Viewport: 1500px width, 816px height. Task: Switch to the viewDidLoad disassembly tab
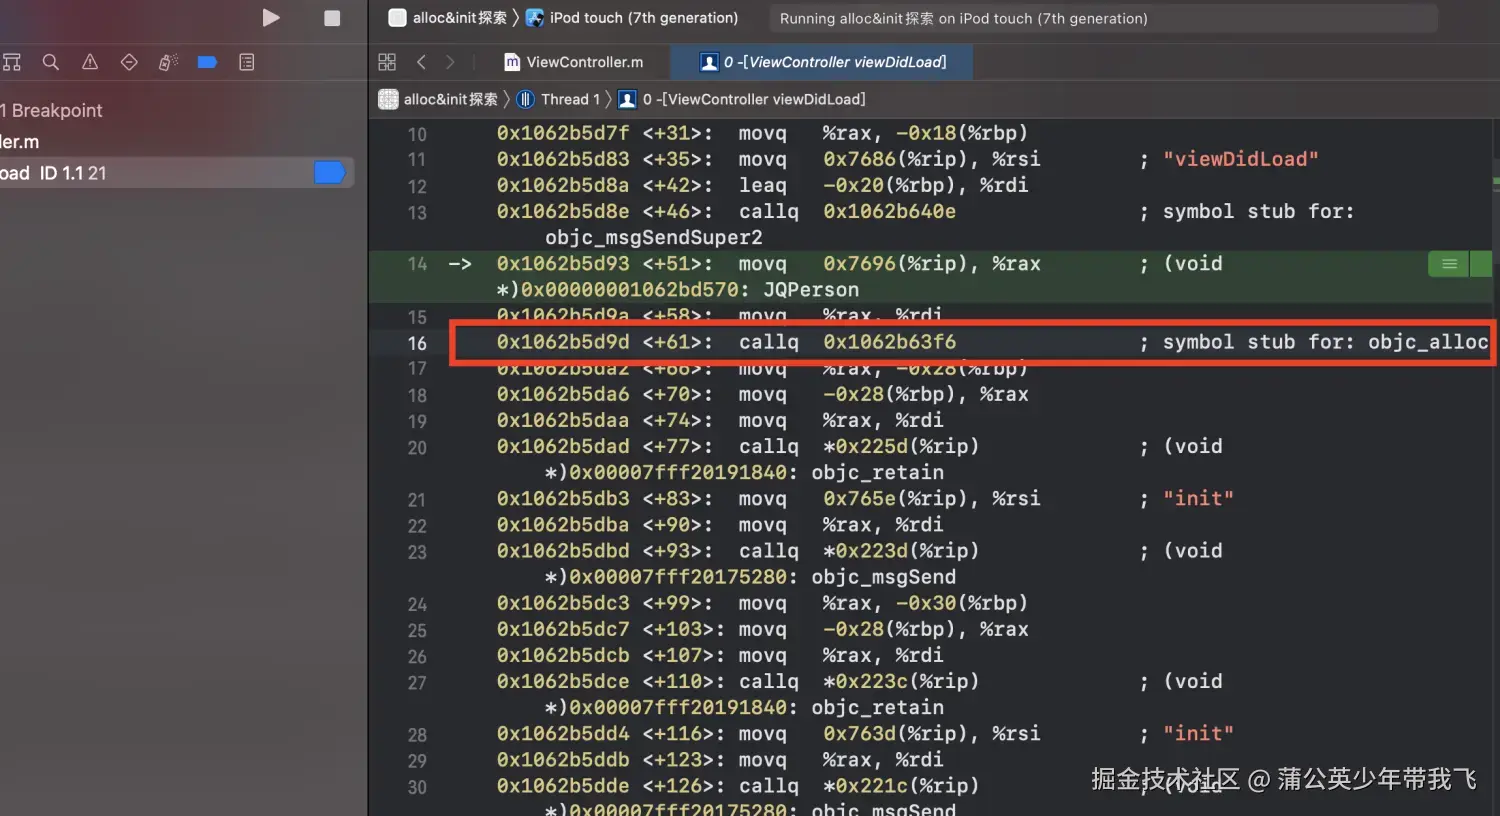[x=822, y=62]
